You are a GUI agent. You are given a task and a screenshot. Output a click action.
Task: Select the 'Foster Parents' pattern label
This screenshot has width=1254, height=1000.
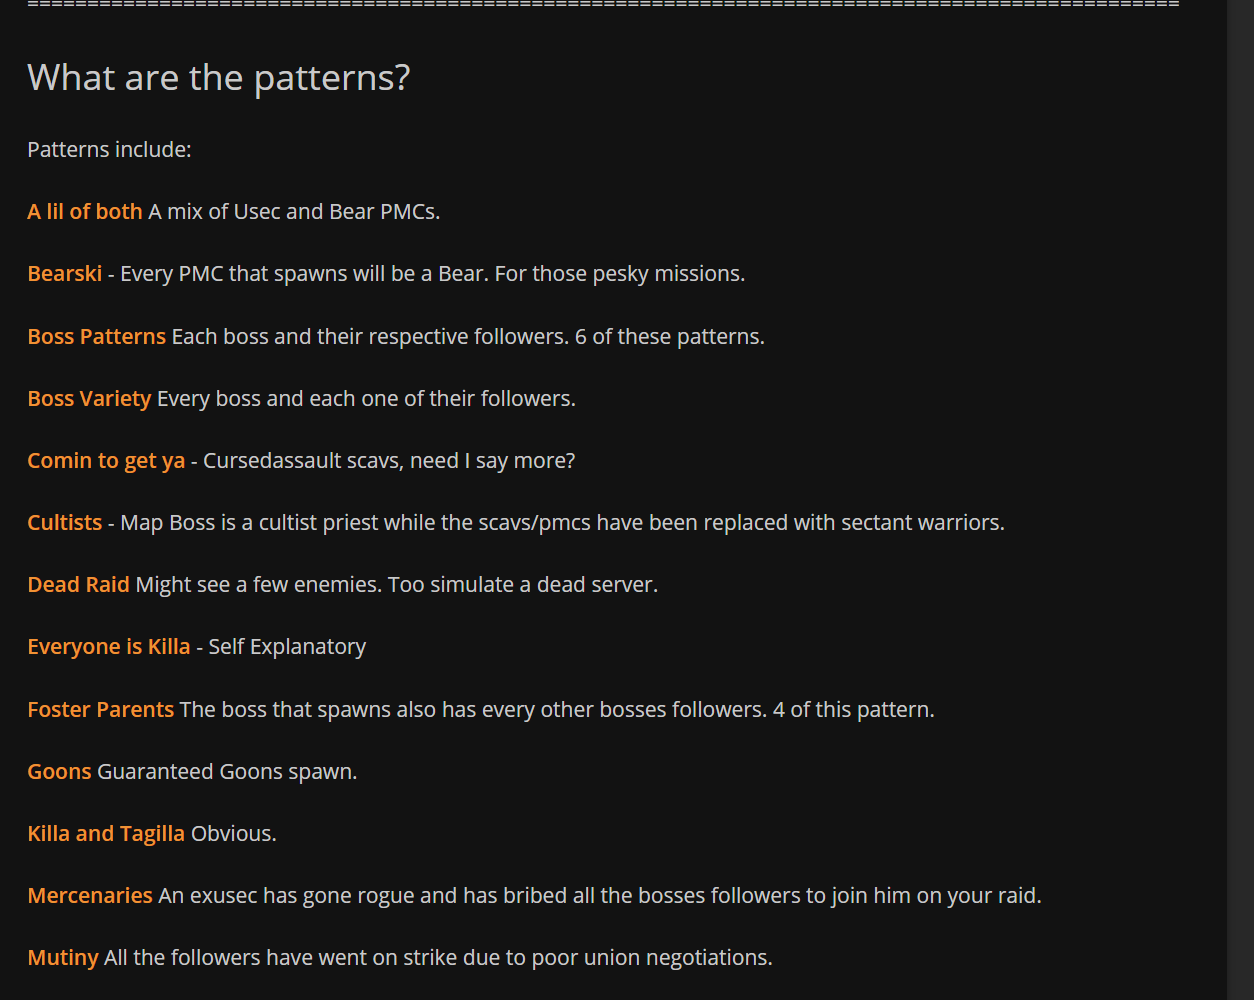tap(101, 710)
